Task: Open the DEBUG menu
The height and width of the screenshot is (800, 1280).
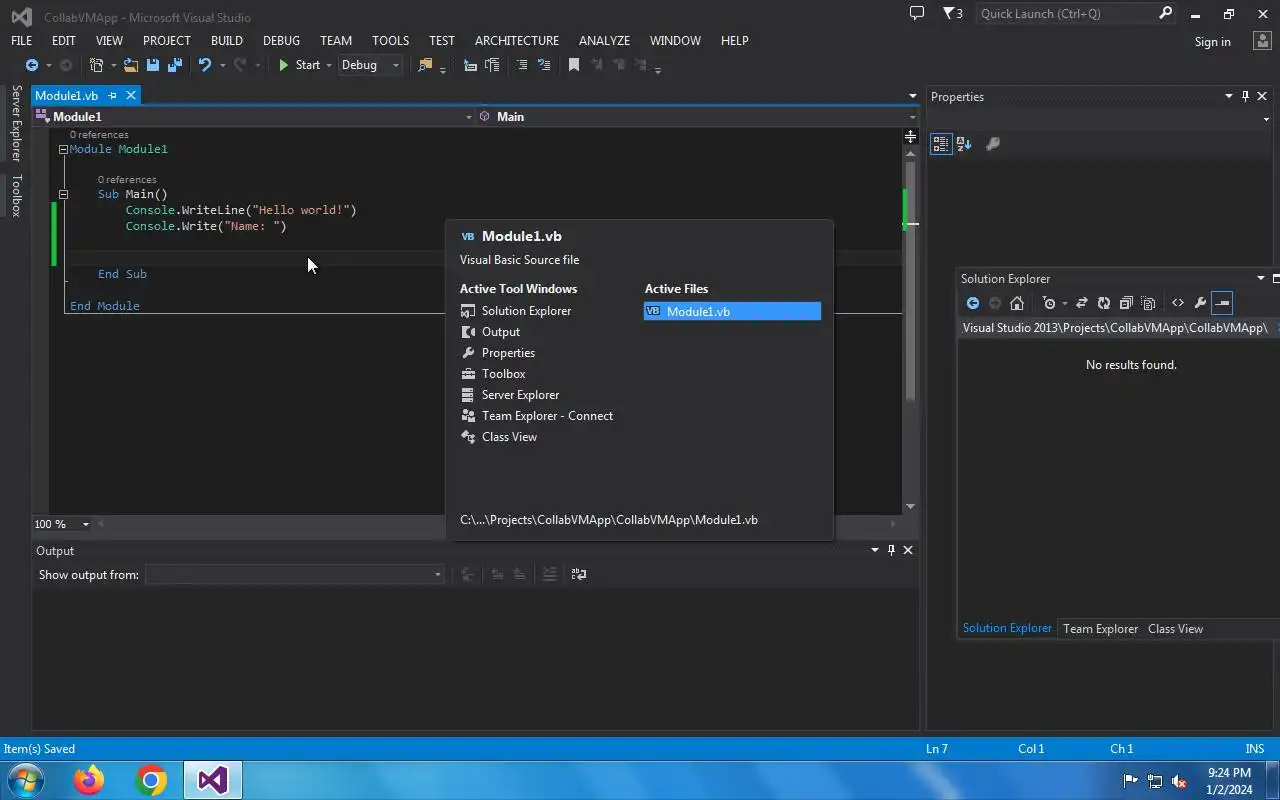Action: 281,40
